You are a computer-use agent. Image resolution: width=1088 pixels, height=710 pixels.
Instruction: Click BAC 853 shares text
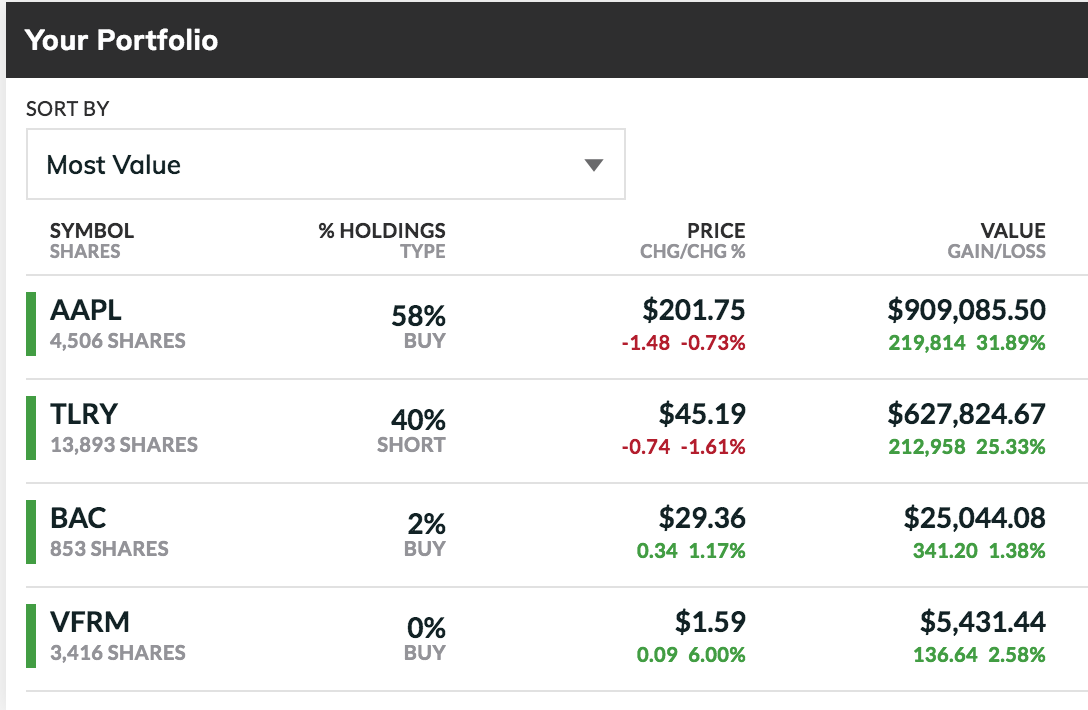click(x=109, y=549)
